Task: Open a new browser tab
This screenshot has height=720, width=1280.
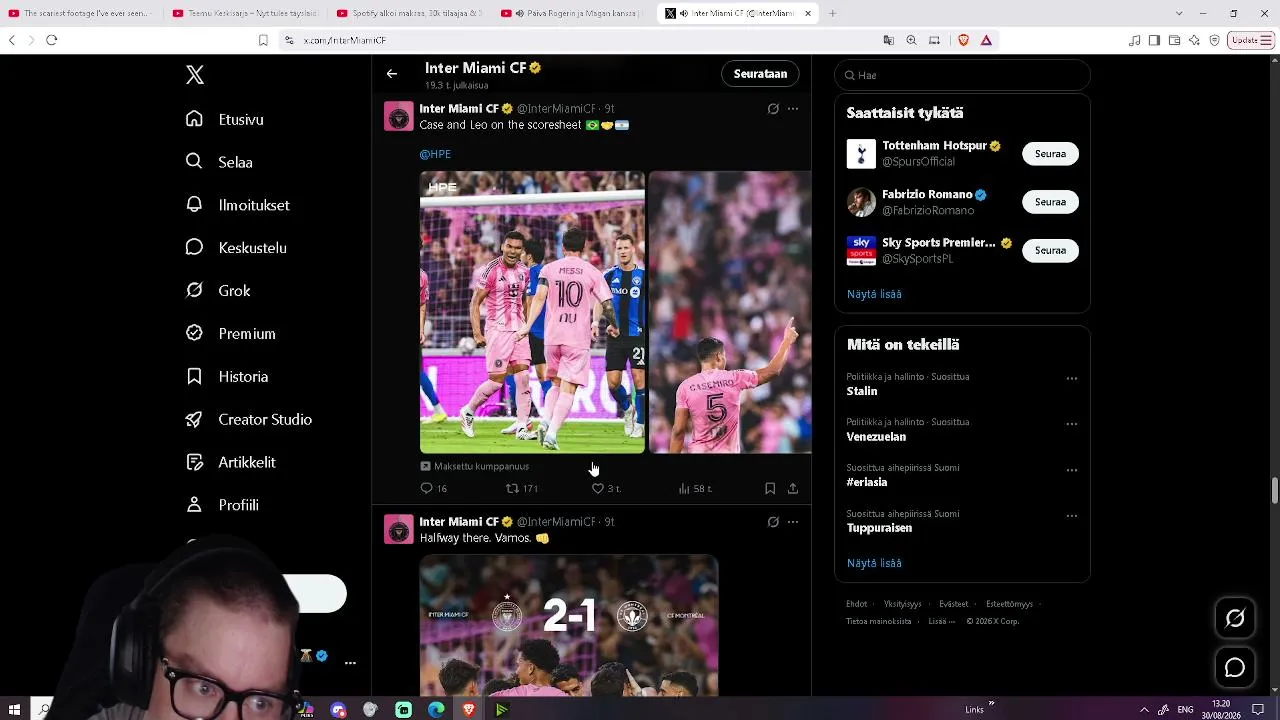Action: tap(832, 13)
